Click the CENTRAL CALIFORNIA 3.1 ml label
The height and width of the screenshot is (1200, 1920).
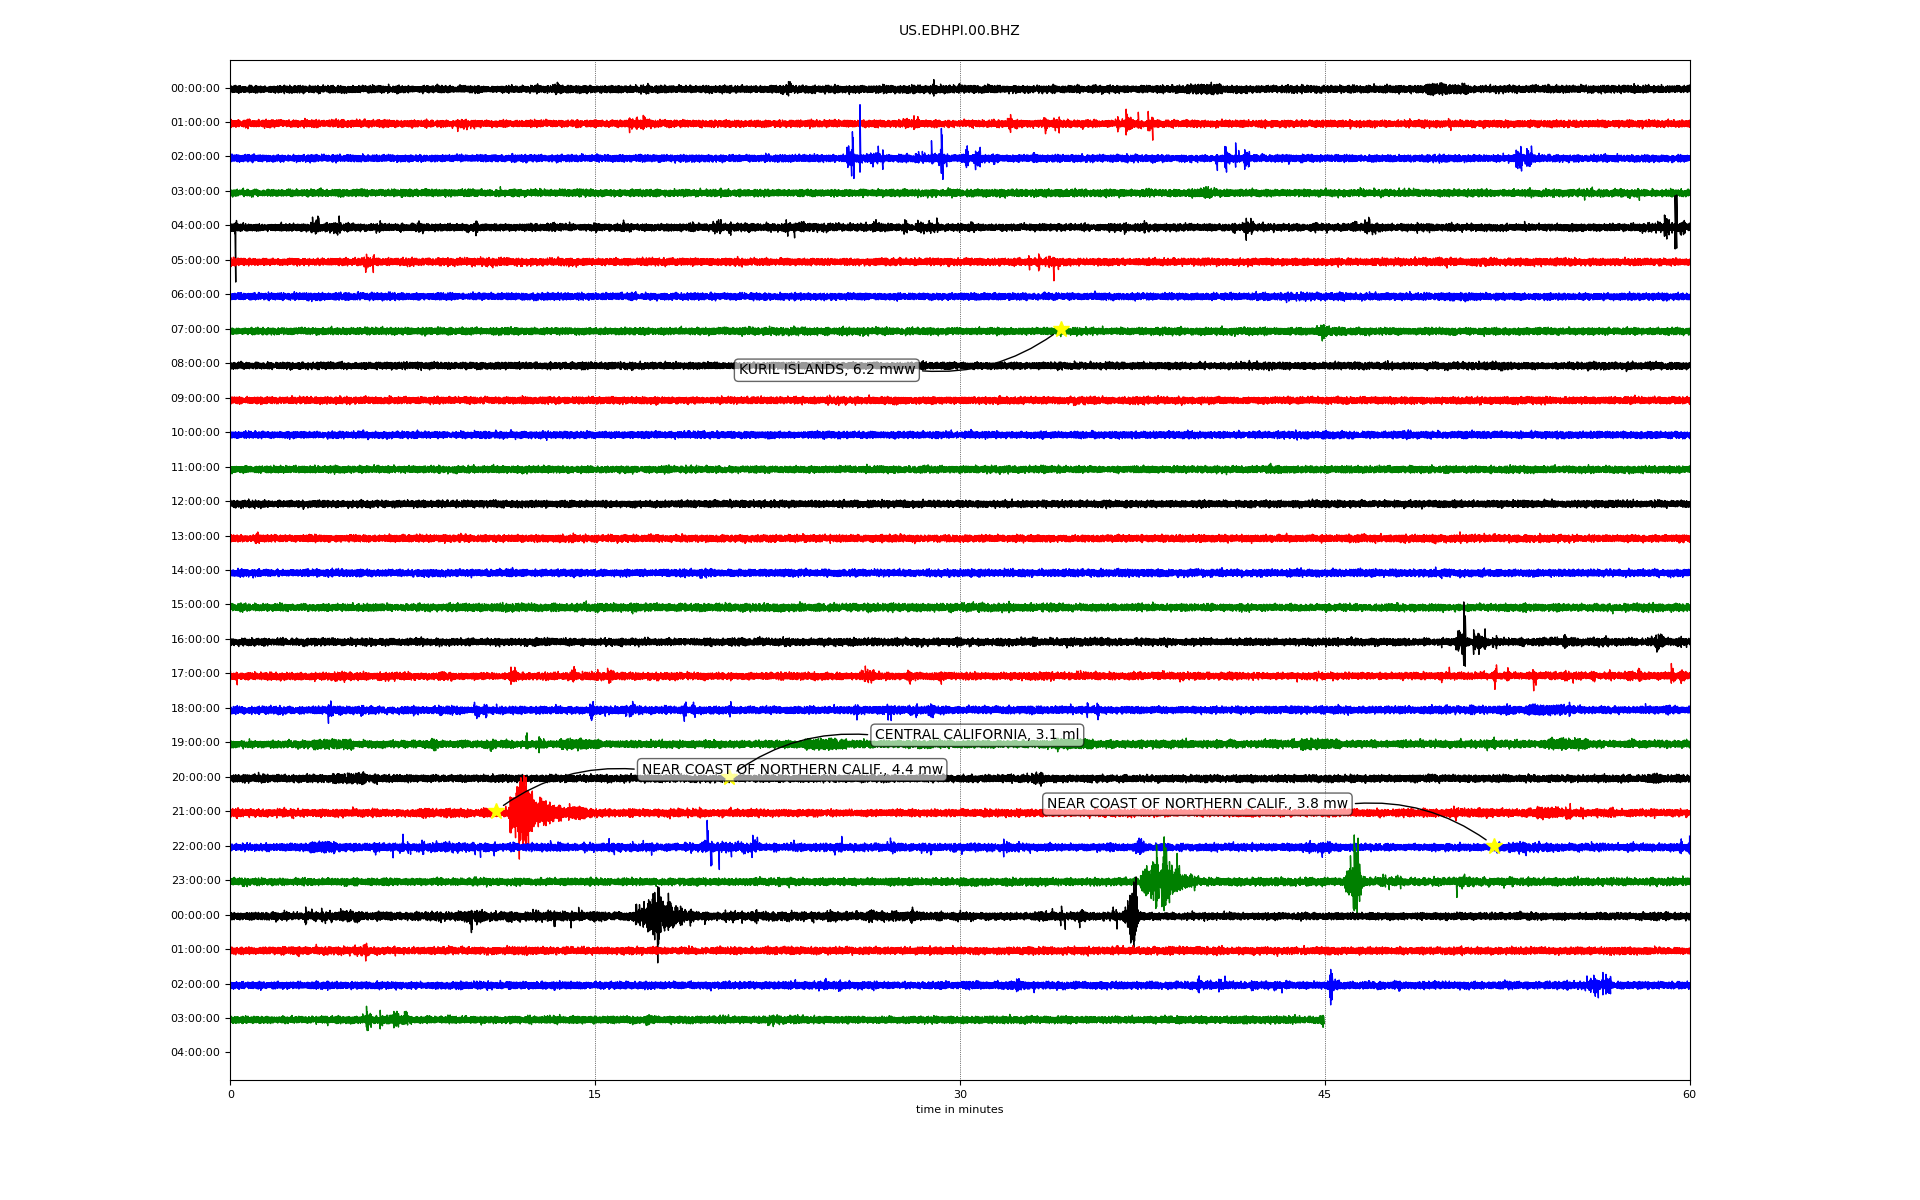[x=976, y=735]
